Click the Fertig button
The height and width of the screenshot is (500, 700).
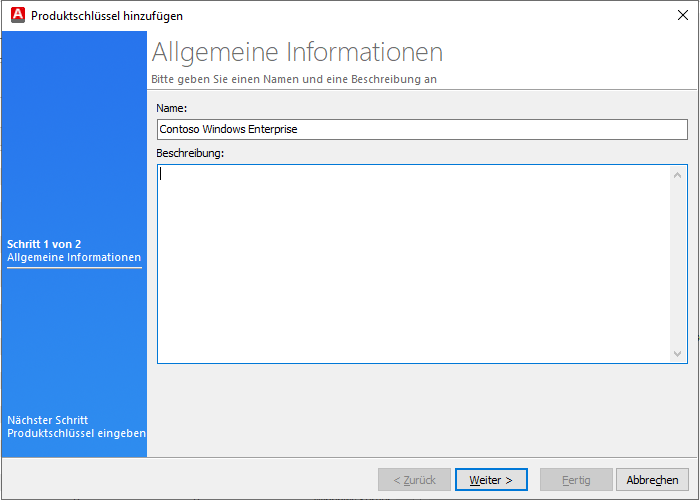(576, 480)
